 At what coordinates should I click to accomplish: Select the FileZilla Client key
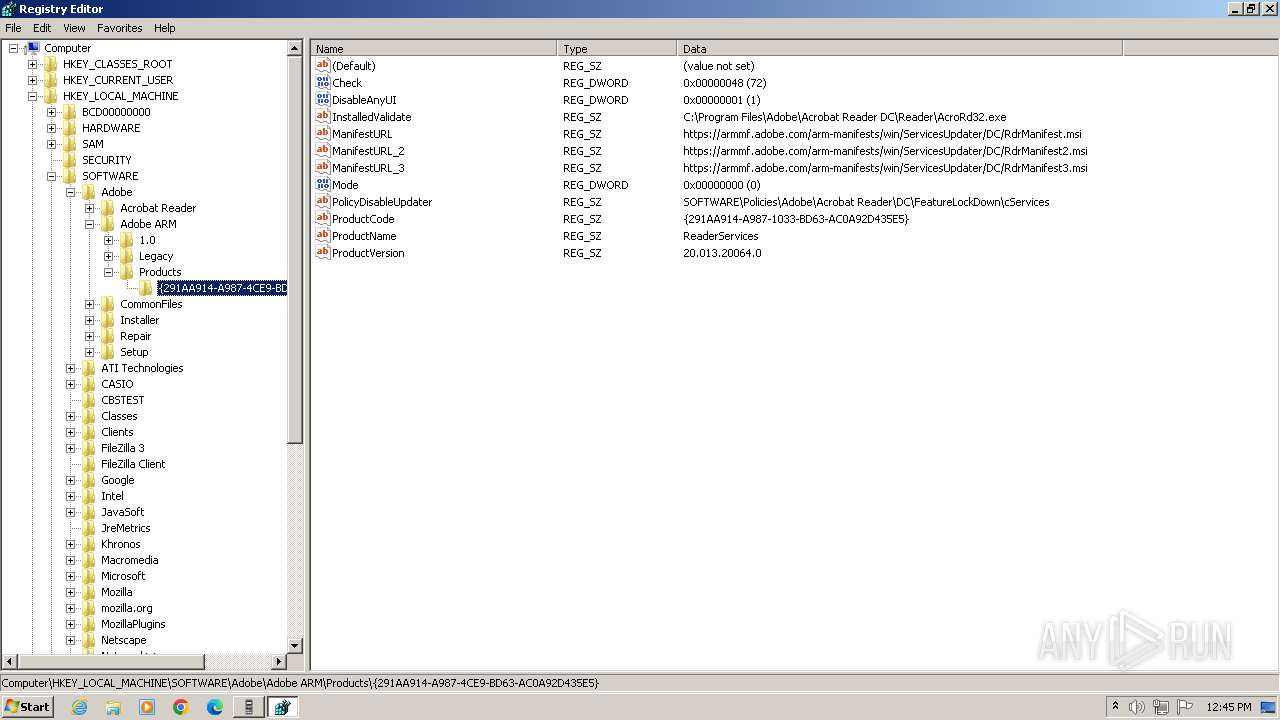pyautogui.click(x=133, y=464)
